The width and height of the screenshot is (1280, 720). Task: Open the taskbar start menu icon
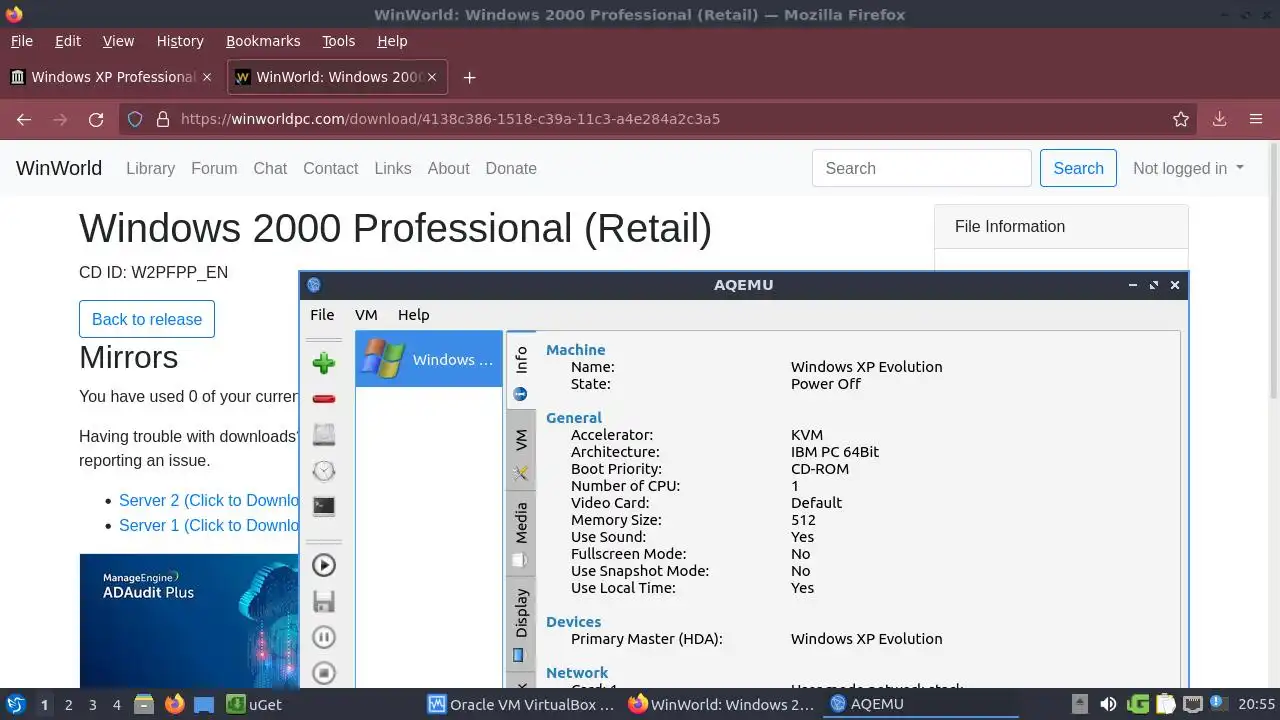pyautogui.click(x=16, y=704)
